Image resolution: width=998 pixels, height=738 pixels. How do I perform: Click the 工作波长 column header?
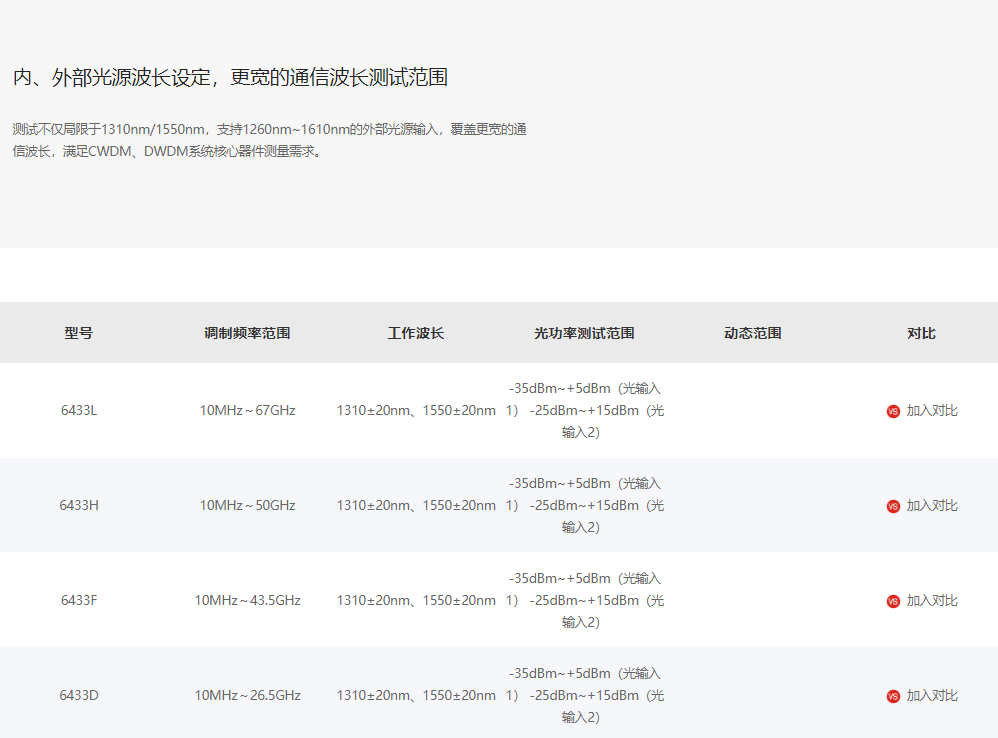(416, 333)
